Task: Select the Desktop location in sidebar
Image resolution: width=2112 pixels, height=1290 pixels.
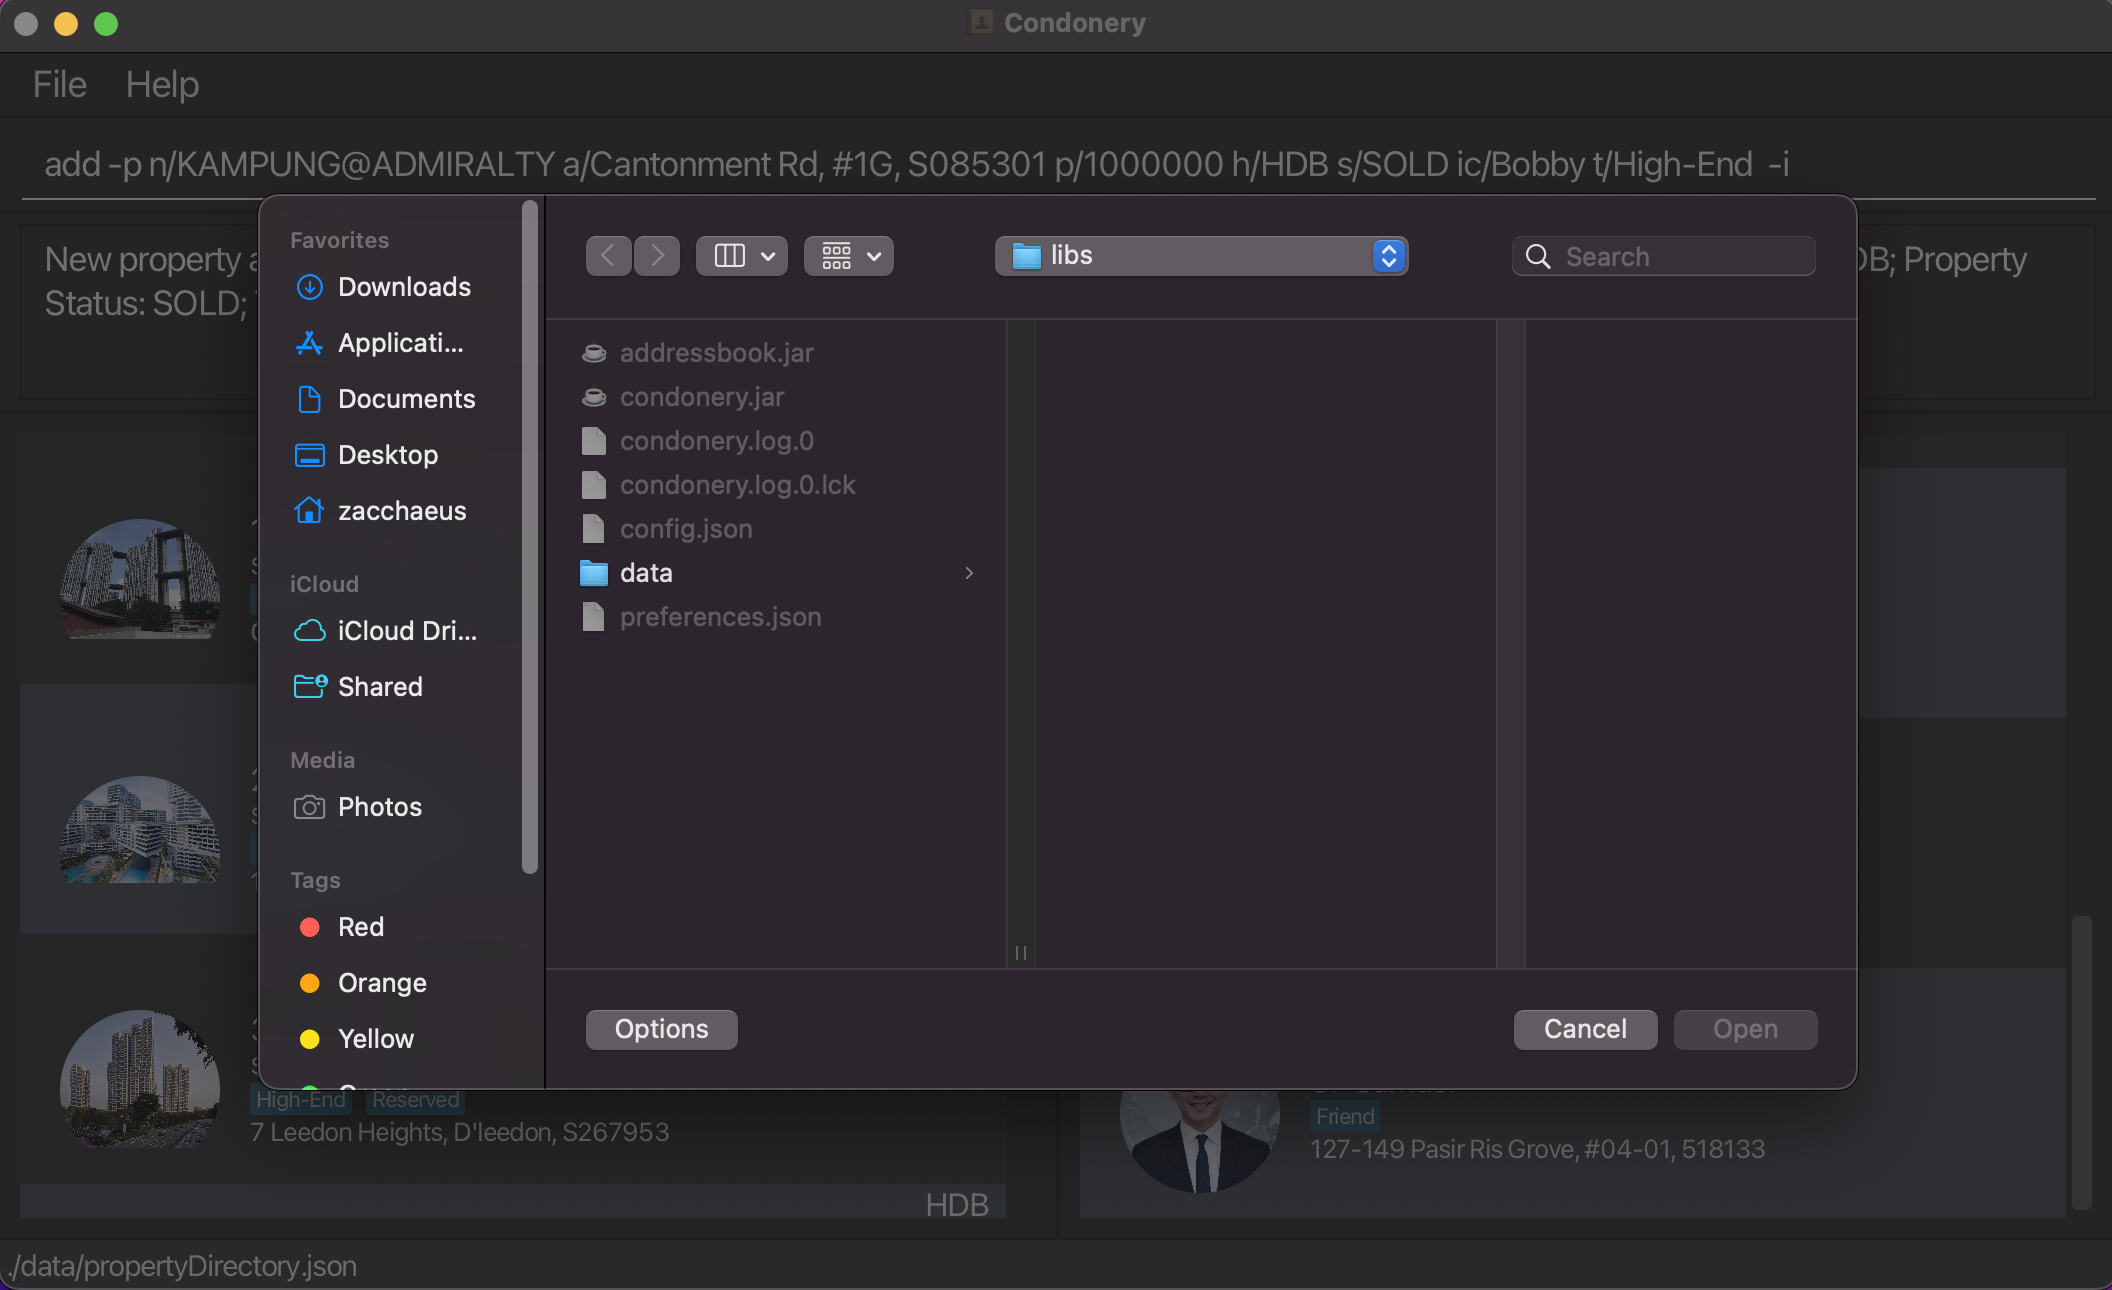Action: pos(388,454)
